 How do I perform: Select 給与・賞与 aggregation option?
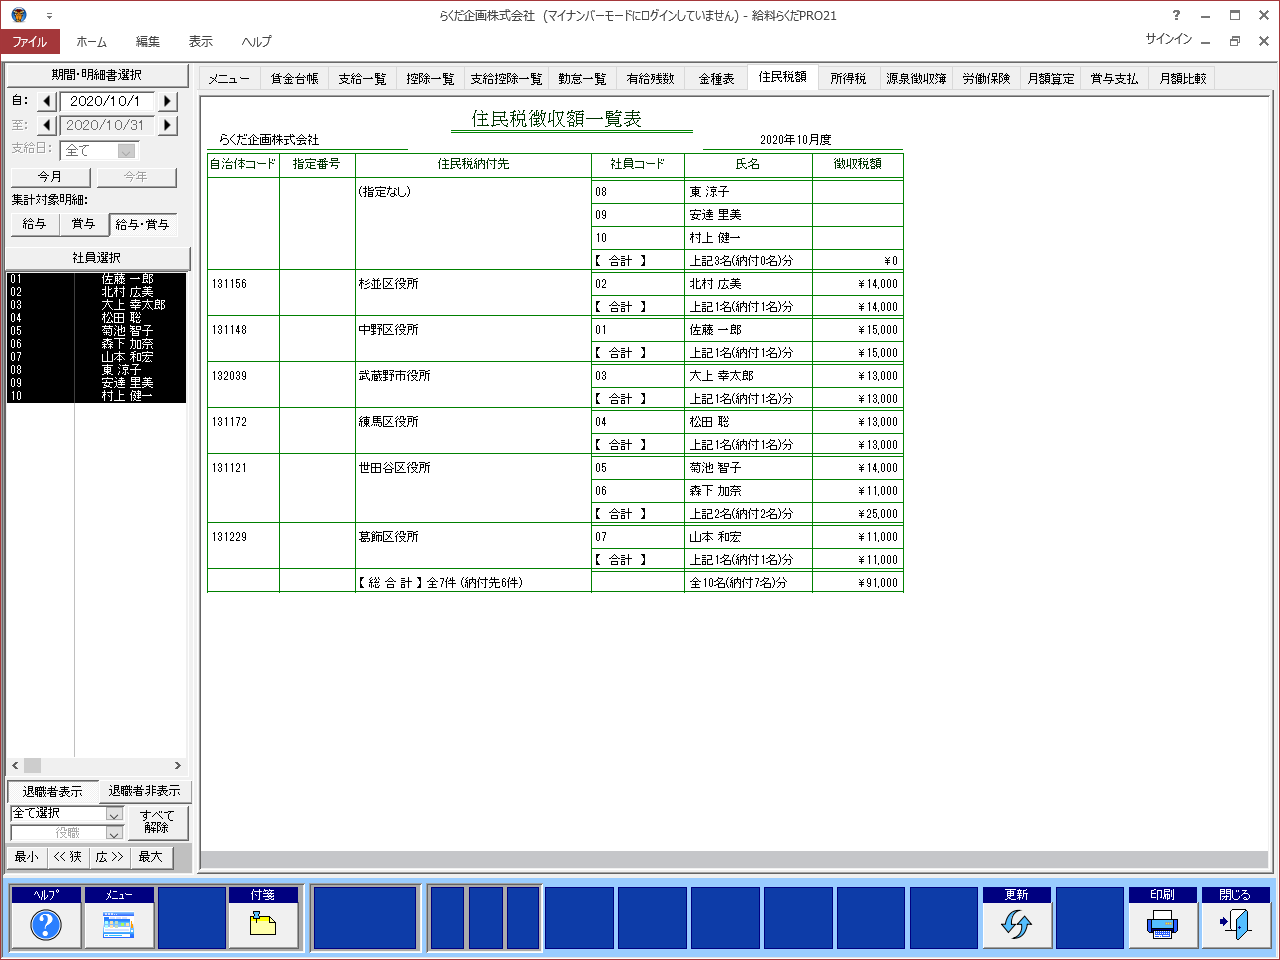coord(143,225)
